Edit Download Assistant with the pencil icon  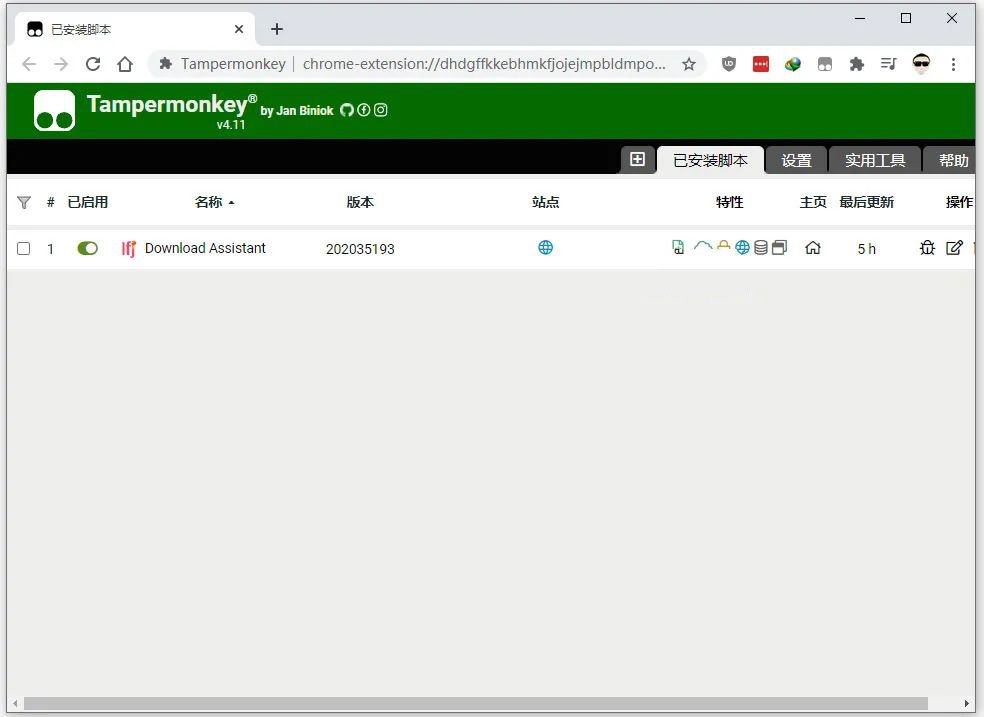954,248
